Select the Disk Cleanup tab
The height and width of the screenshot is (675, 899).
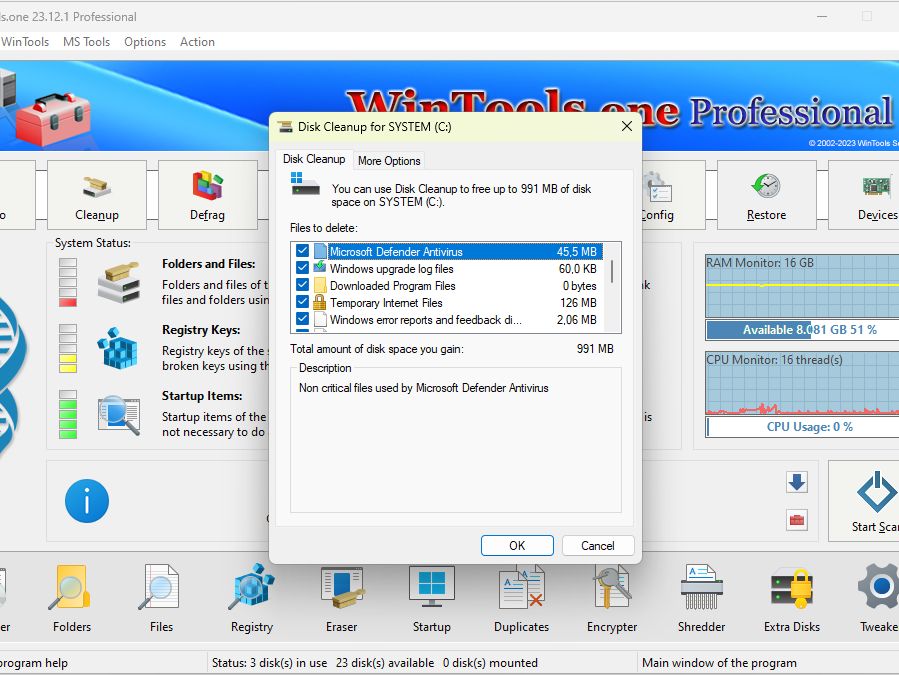314,159
